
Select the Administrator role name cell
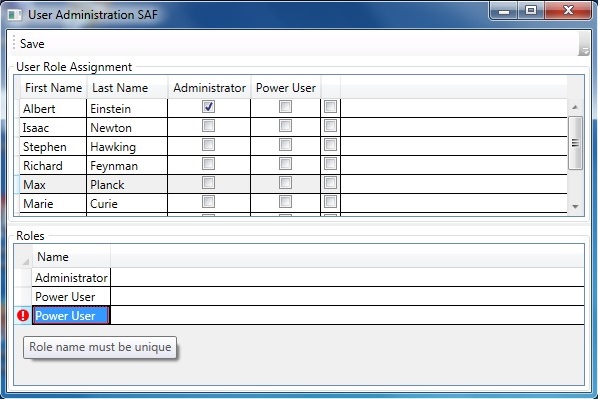[71, 277]
